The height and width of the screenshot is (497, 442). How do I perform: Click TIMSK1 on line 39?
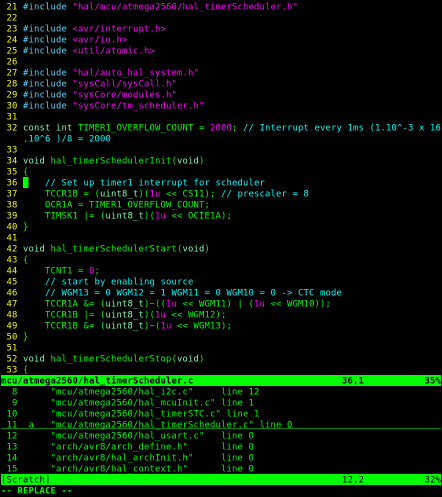[x=61, y=215]
